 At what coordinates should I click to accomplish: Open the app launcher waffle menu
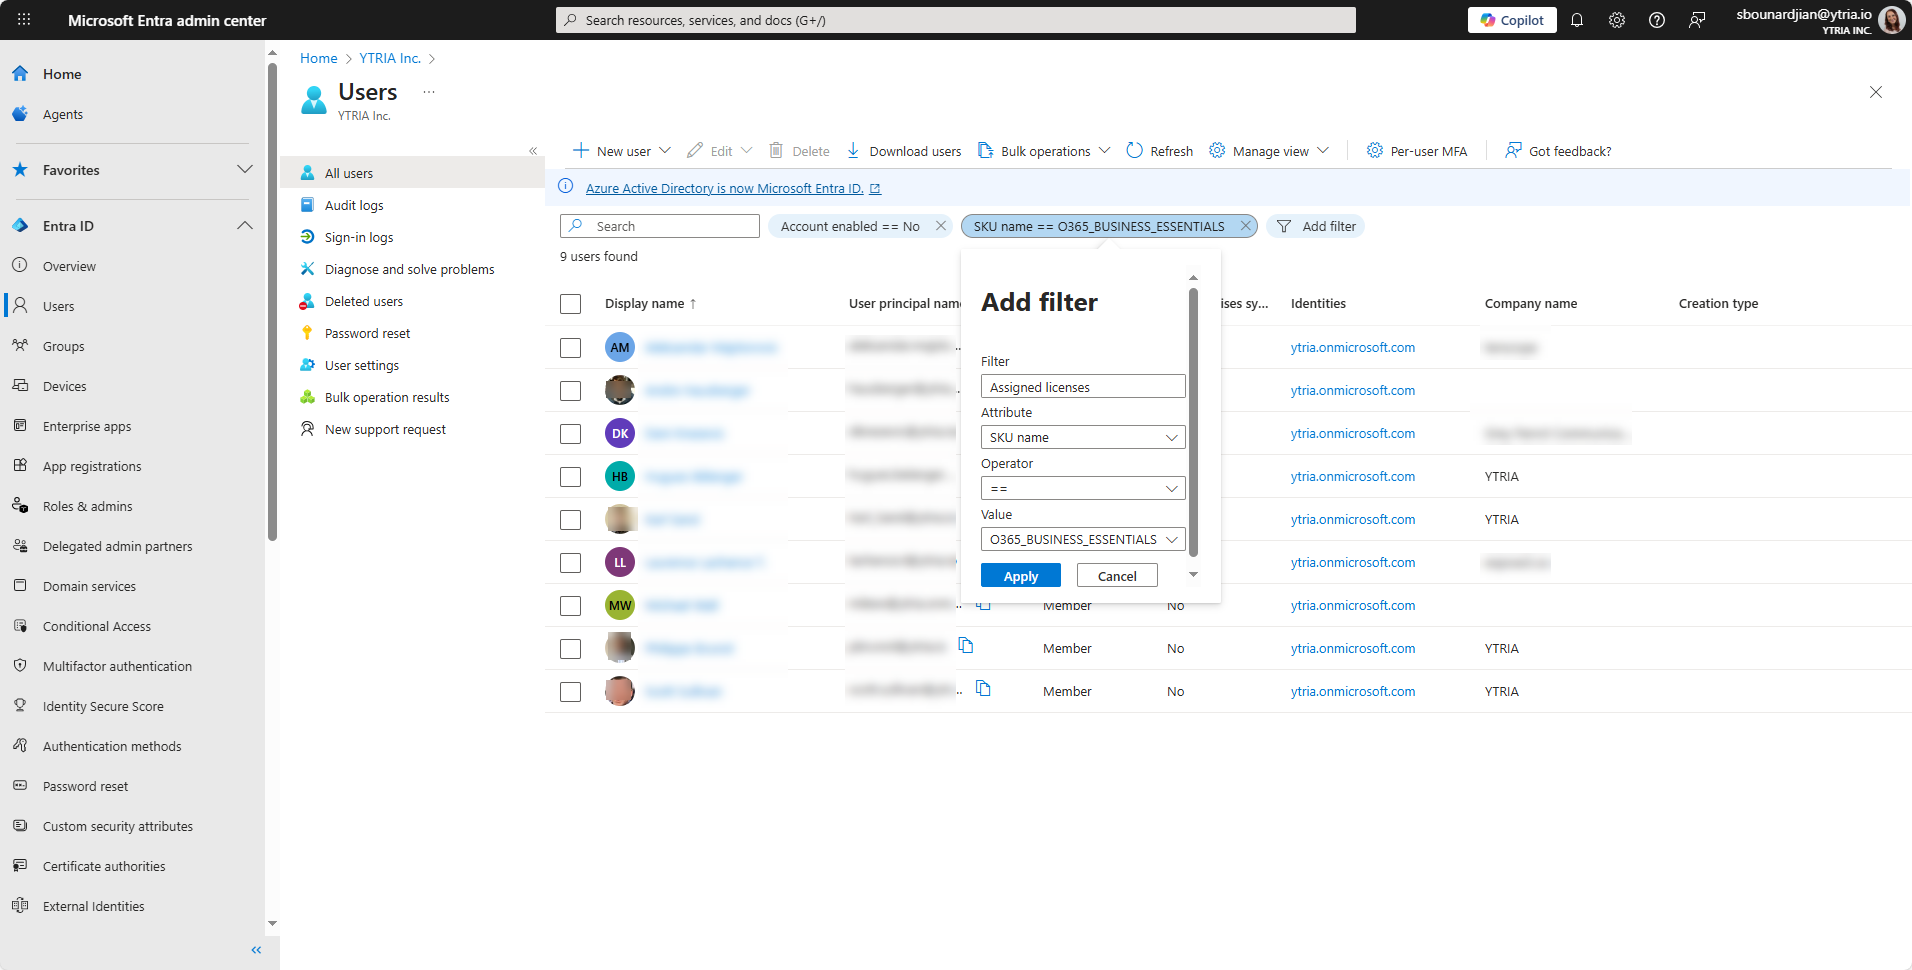click(24, 20)
